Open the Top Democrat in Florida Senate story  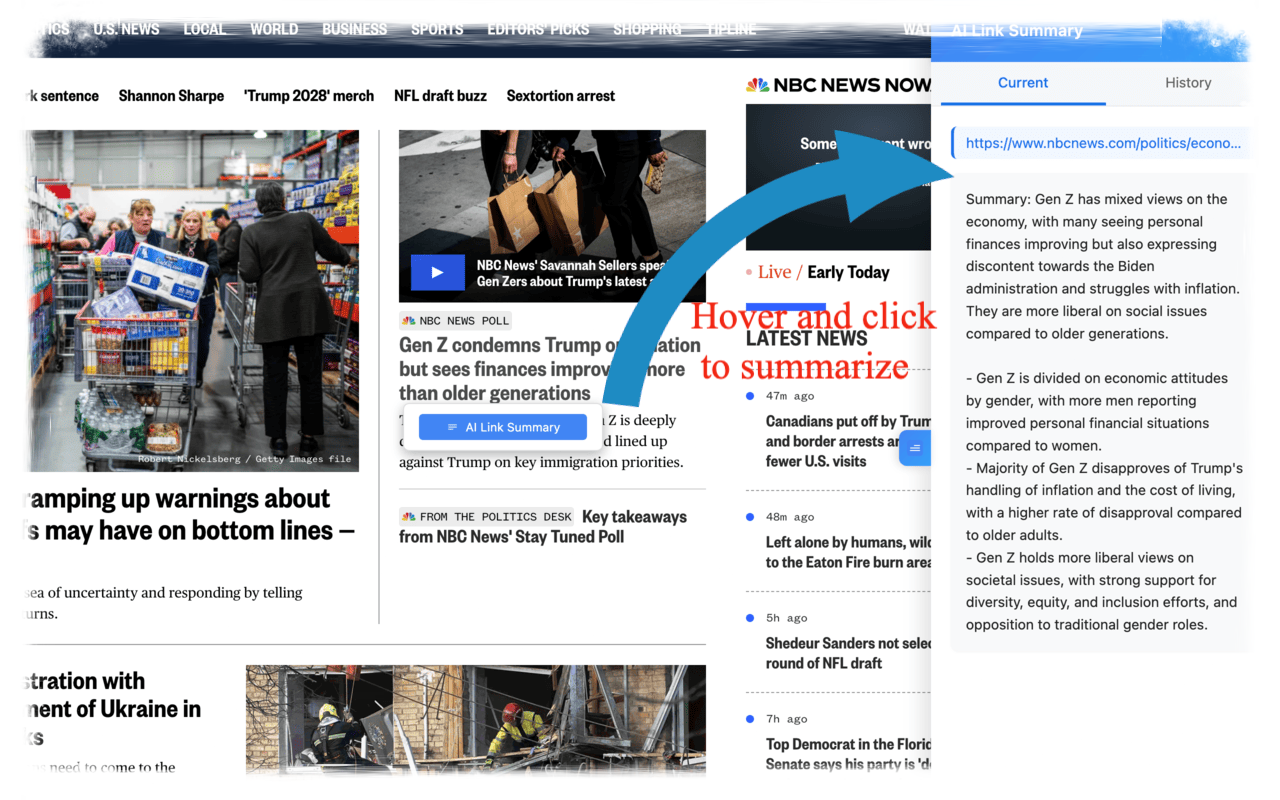point(848,754)
